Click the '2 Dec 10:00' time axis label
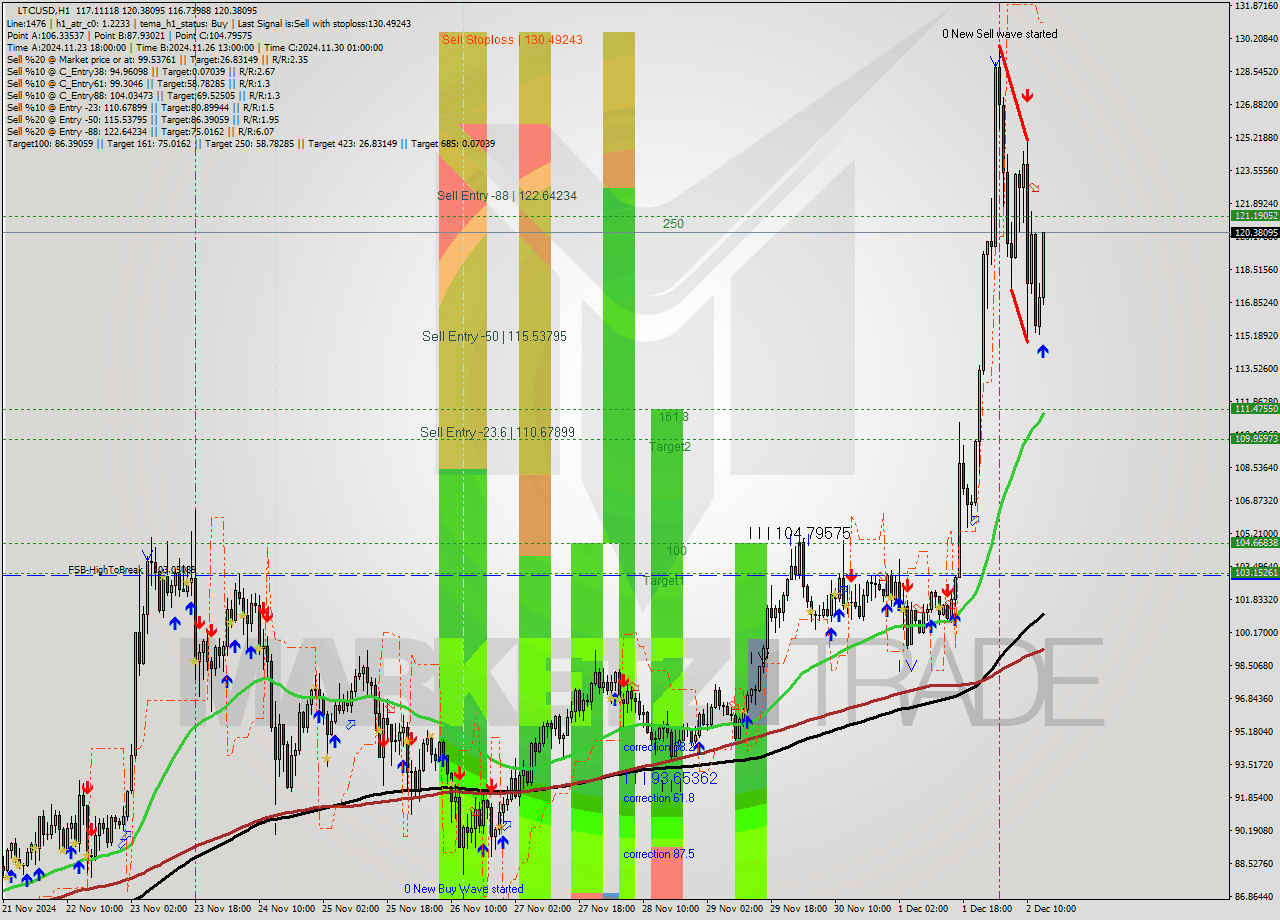This screenshot has height=920, width=1280. pyautogui.click(x=1051, y=909)
